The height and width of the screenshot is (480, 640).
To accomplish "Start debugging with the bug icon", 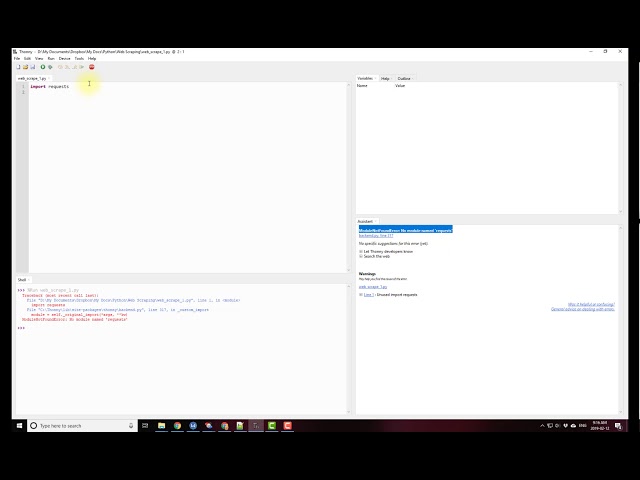I will pos(50,67).
